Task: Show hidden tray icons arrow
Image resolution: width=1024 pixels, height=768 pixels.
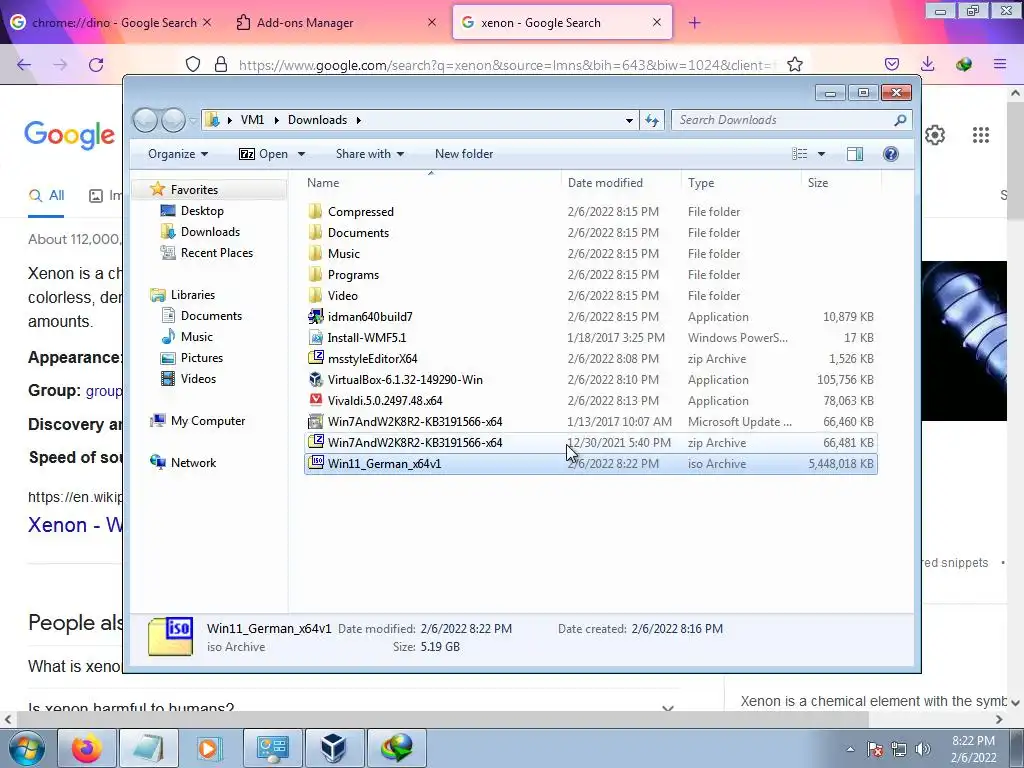Action: click(850, 749)
